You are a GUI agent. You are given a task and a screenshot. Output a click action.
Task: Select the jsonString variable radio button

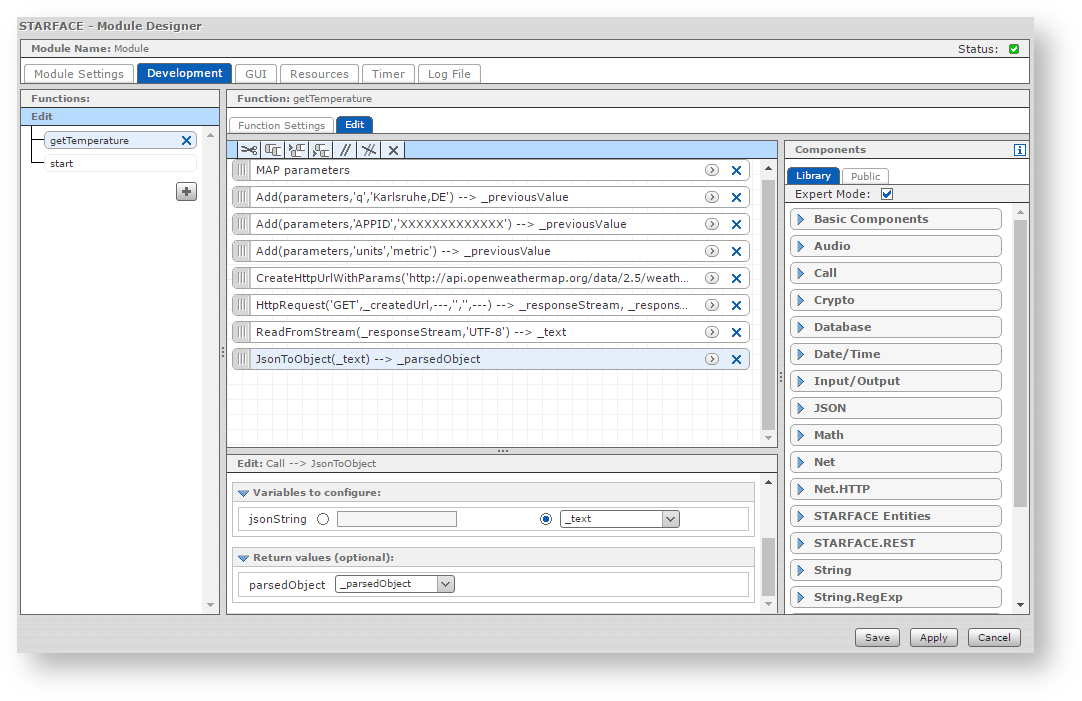click(x=546, y=519)
